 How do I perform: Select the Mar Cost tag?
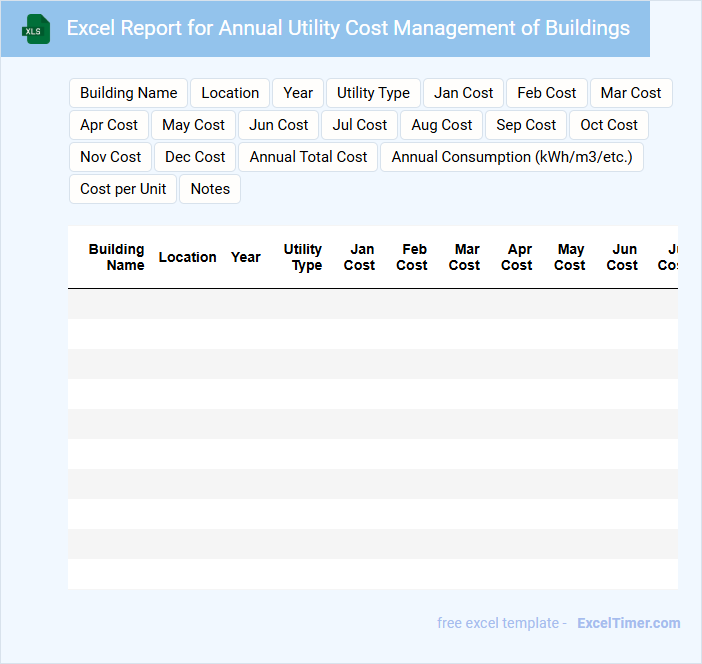631,93
